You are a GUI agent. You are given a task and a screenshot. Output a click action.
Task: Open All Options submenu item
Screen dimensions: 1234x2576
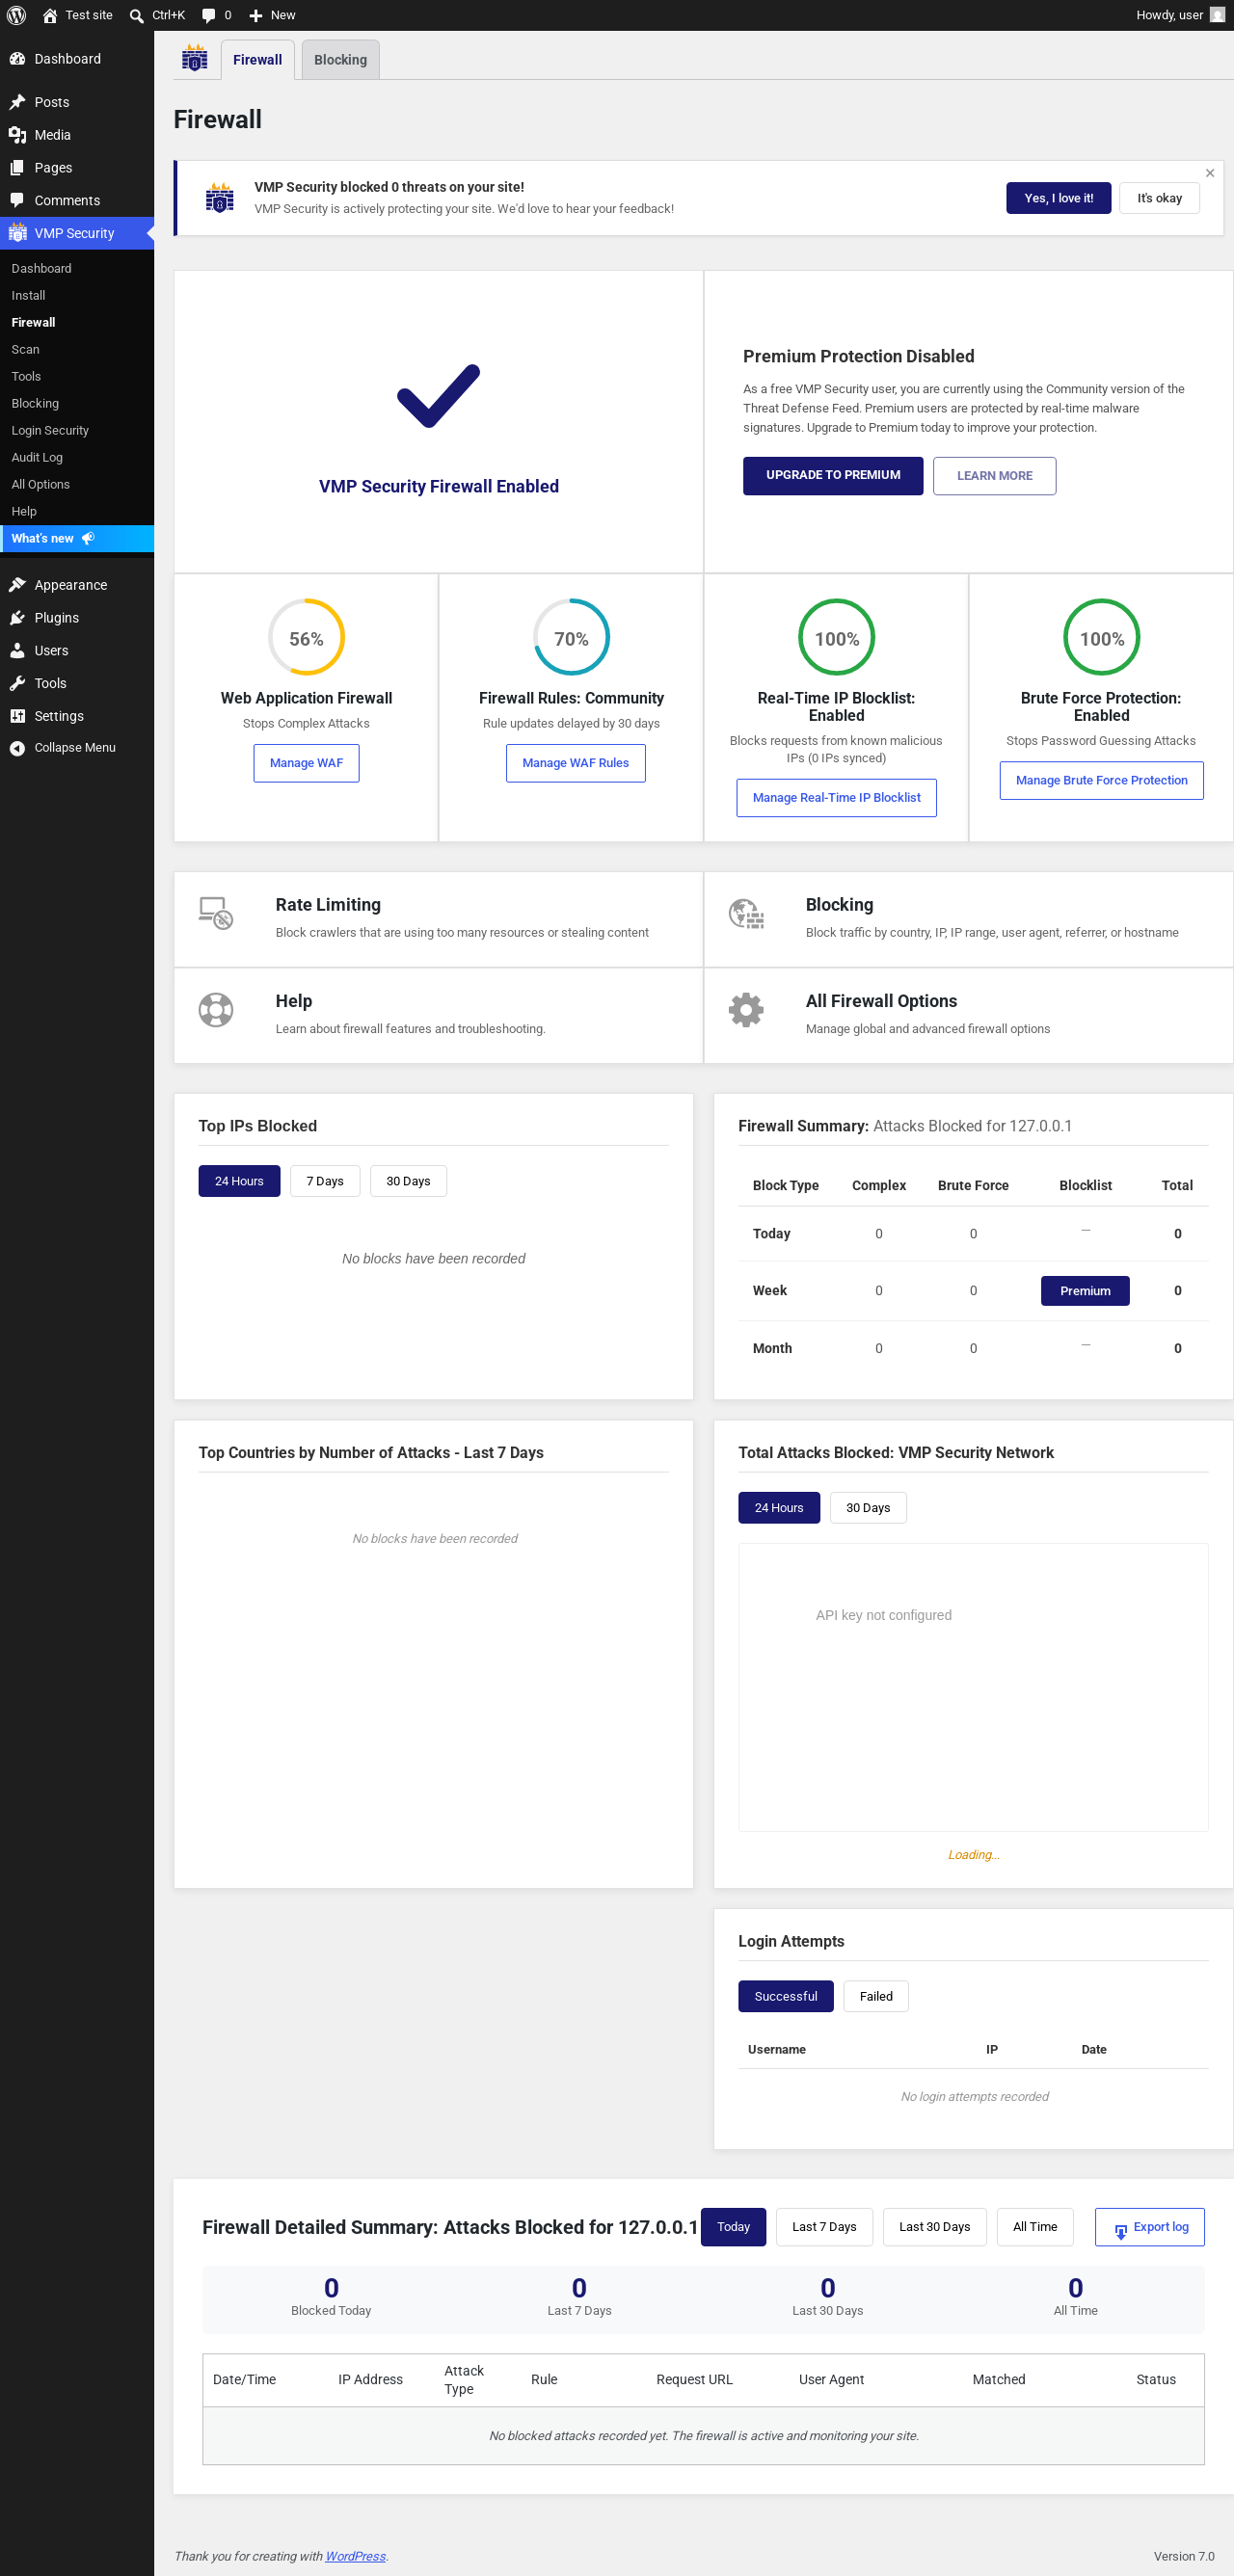(41, 484)
